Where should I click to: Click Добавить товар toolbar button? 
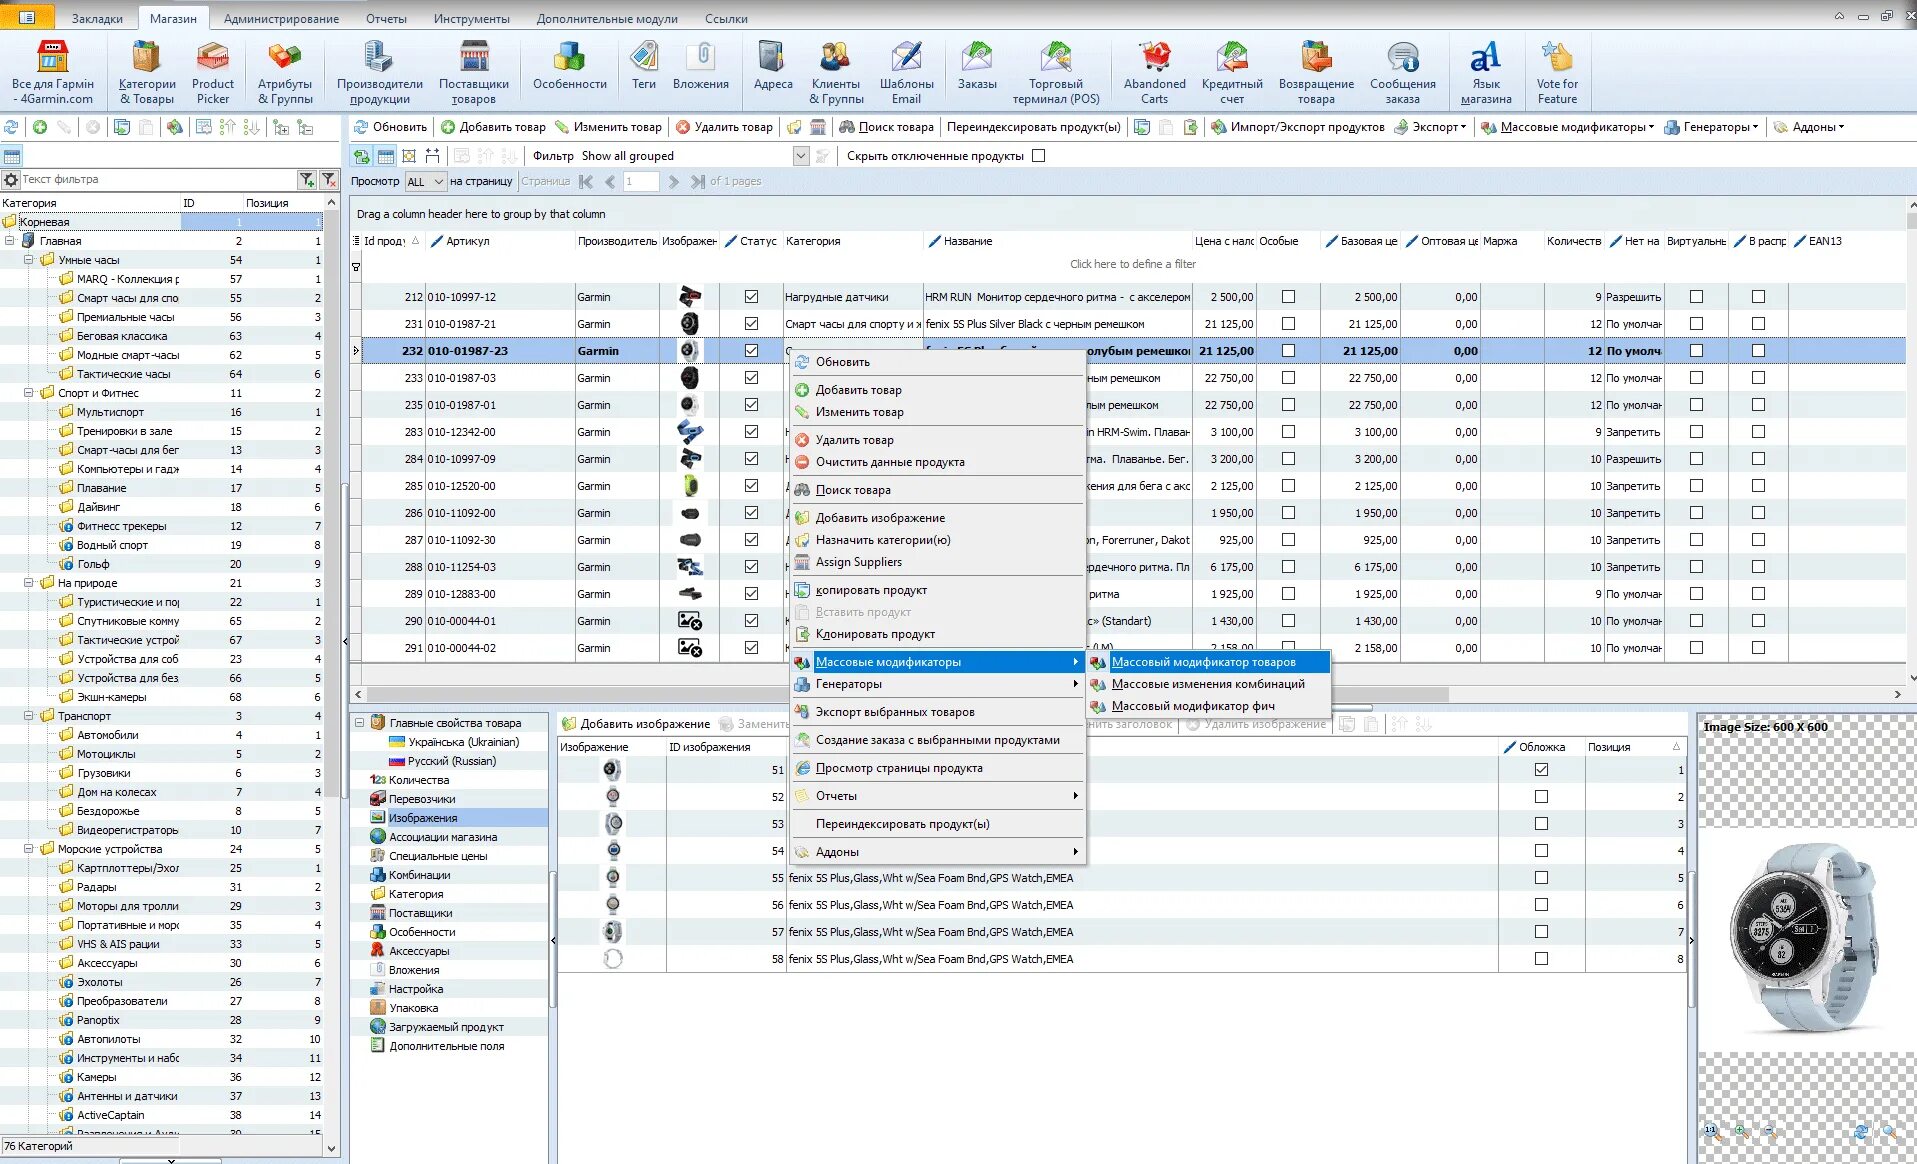point(494,127)
